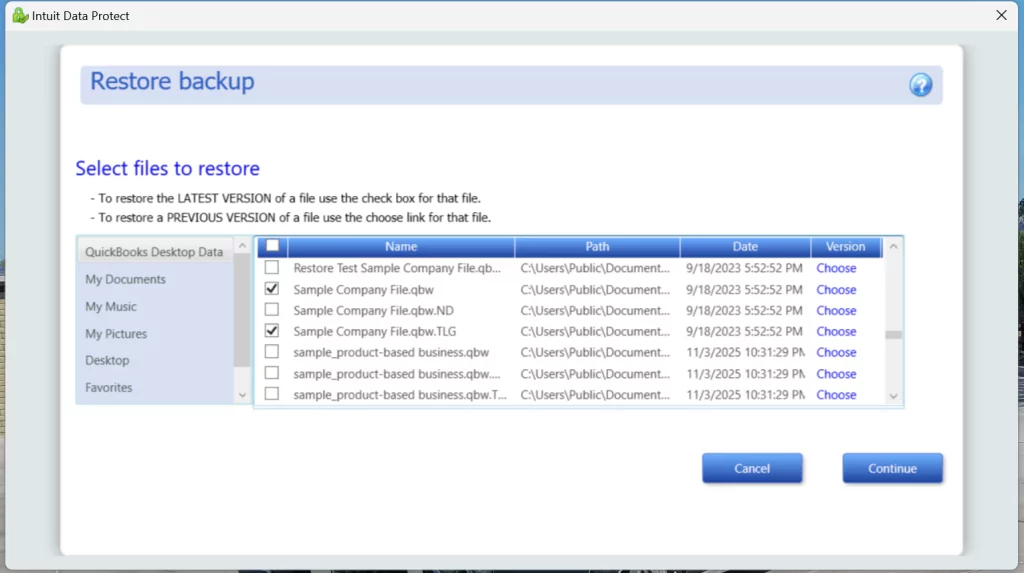The image size is (1024, 573).
Task: Click the file list scrollbar thumb
Action: pyautogui.click(x=893, y=335)
